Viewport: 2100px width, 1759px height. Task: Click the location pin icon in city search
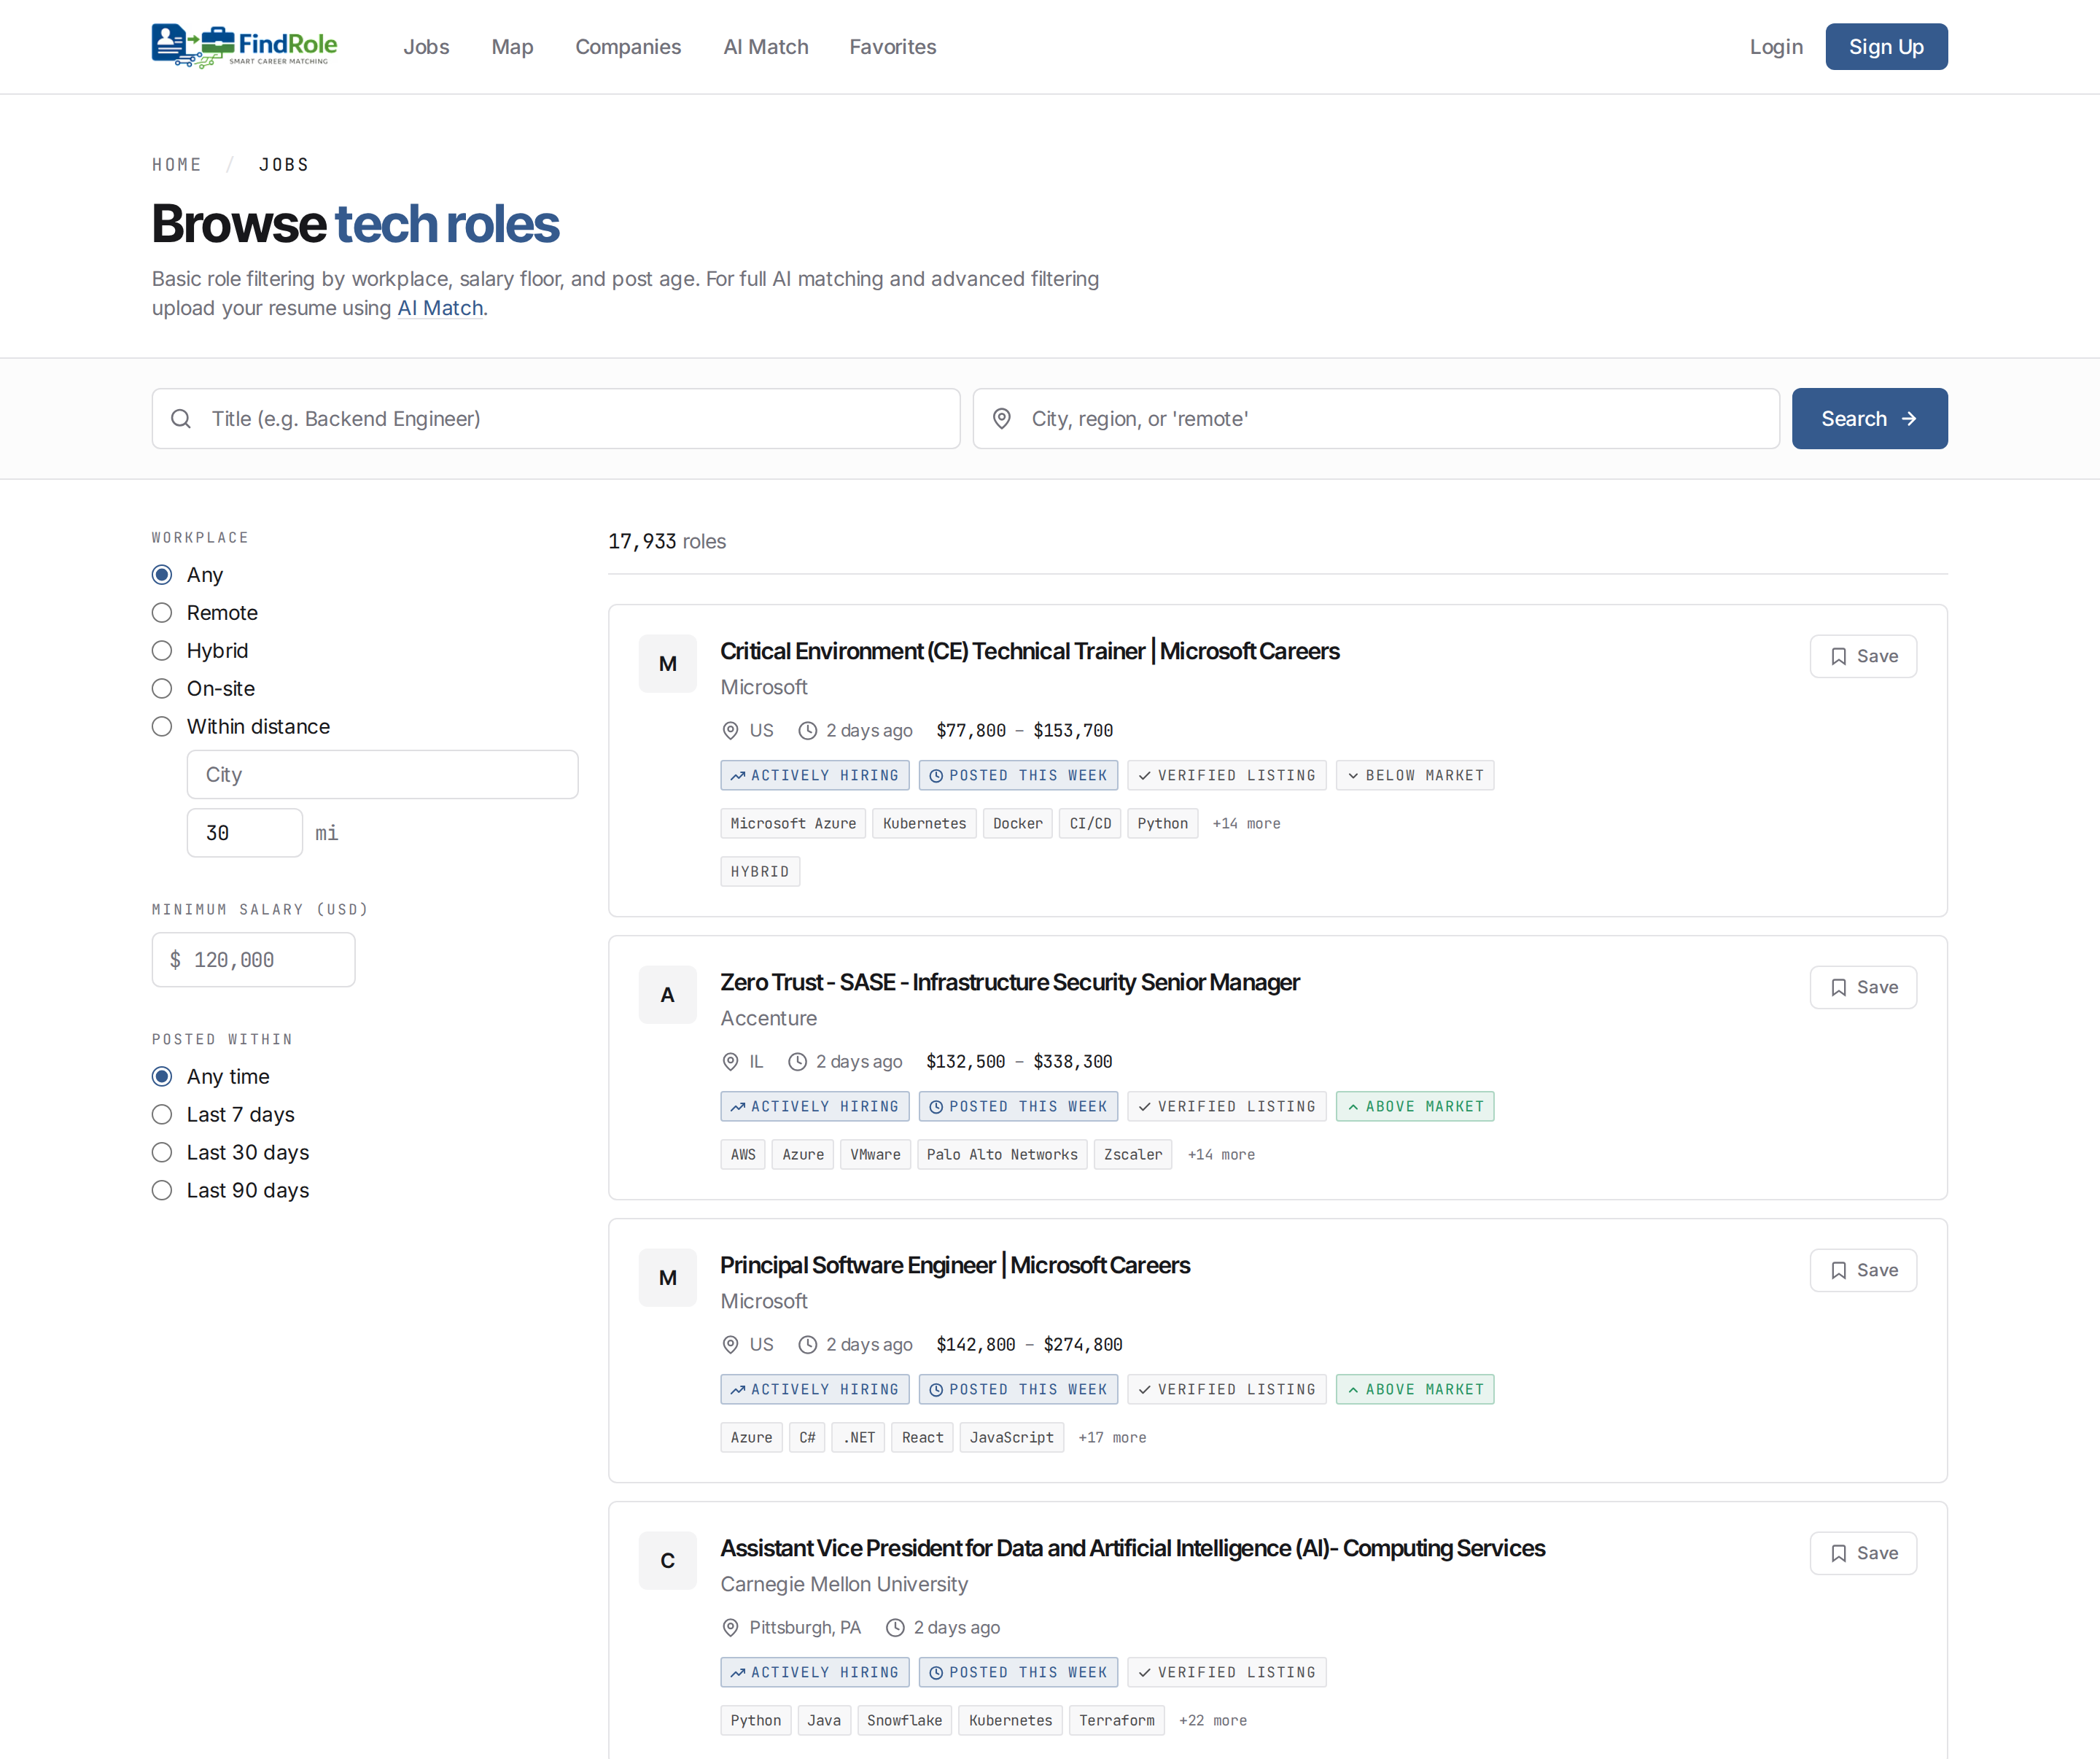[x=1002, y=419]
